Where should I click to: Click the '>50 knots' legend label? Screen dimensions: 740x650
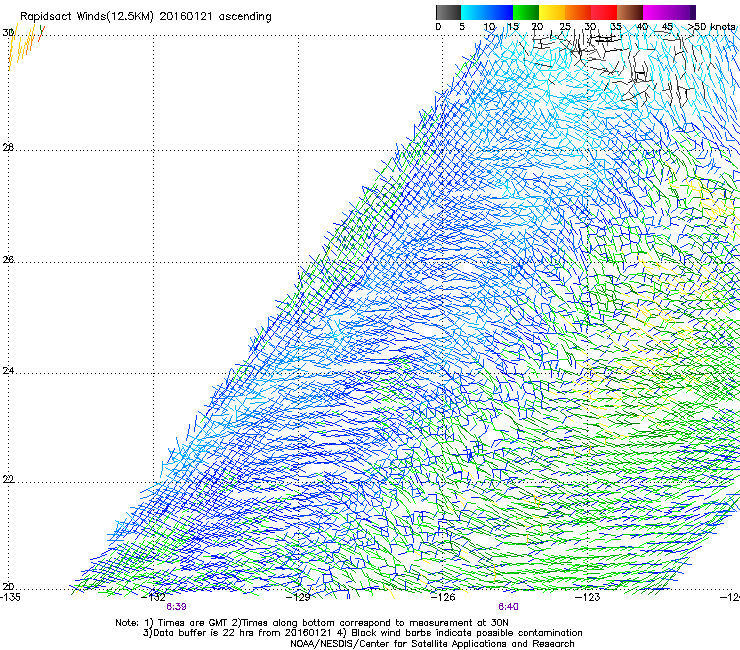711,27
